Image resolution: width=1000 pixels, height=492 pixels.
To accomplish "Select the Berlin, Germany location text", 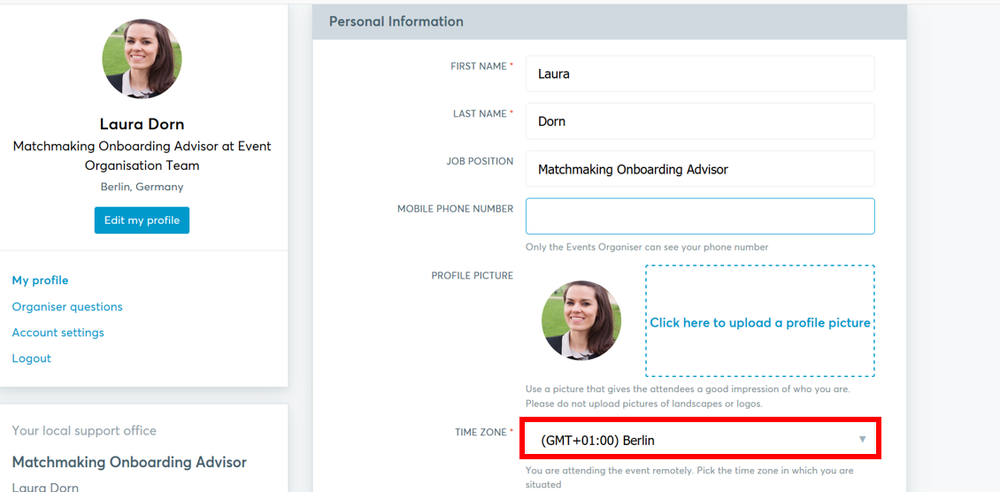I will pos(142,187).
